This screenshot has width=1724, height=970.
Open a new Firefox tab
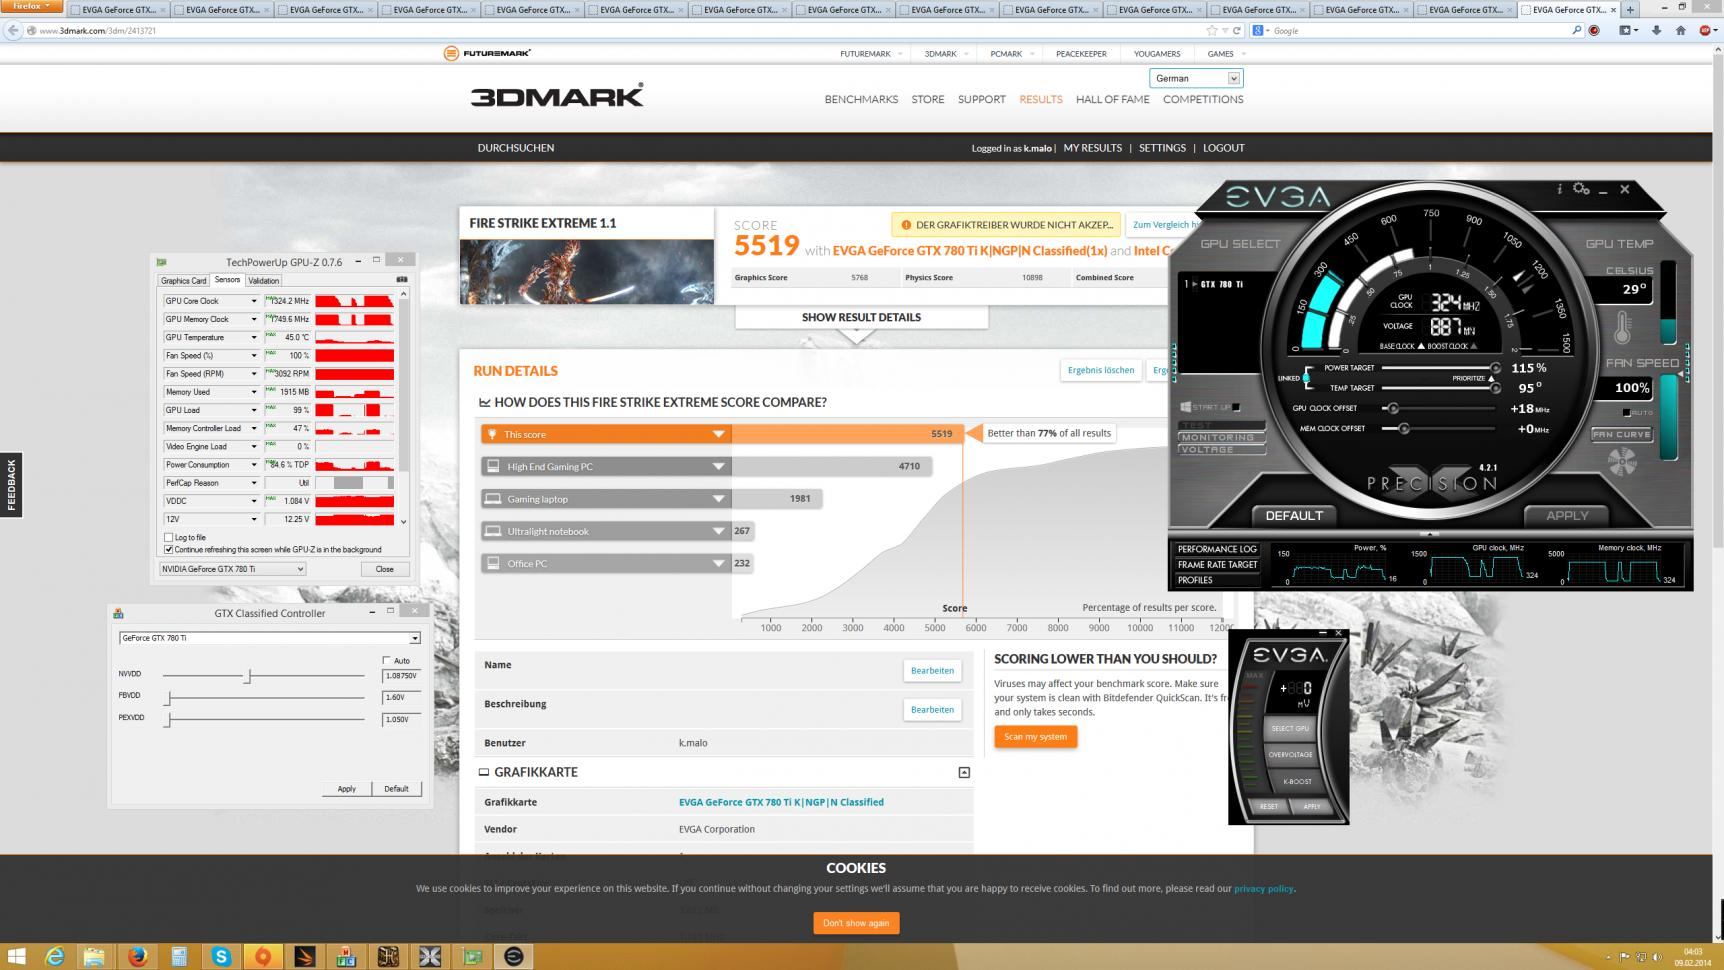pos(1631,9)
